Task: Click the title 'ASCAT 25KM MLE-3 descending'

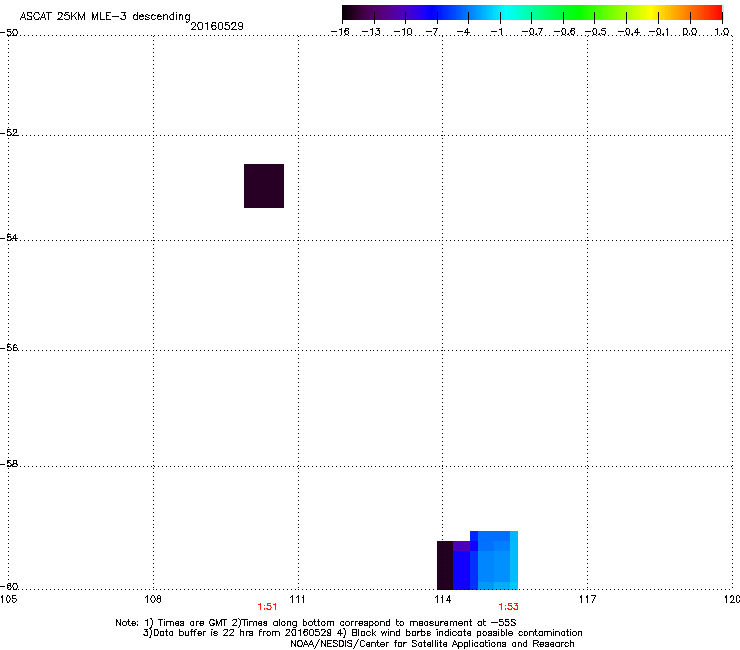Action: (105, 17)
